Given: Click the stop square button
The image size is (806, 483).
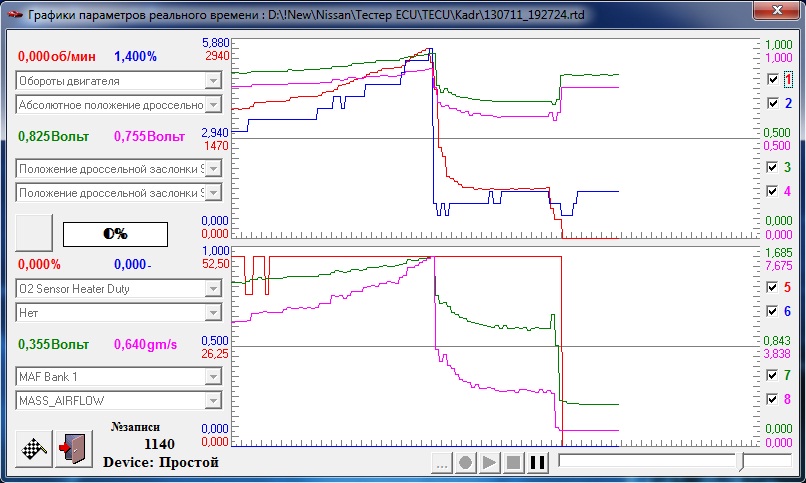Looking at the screenshot, I should coord(514,462).
